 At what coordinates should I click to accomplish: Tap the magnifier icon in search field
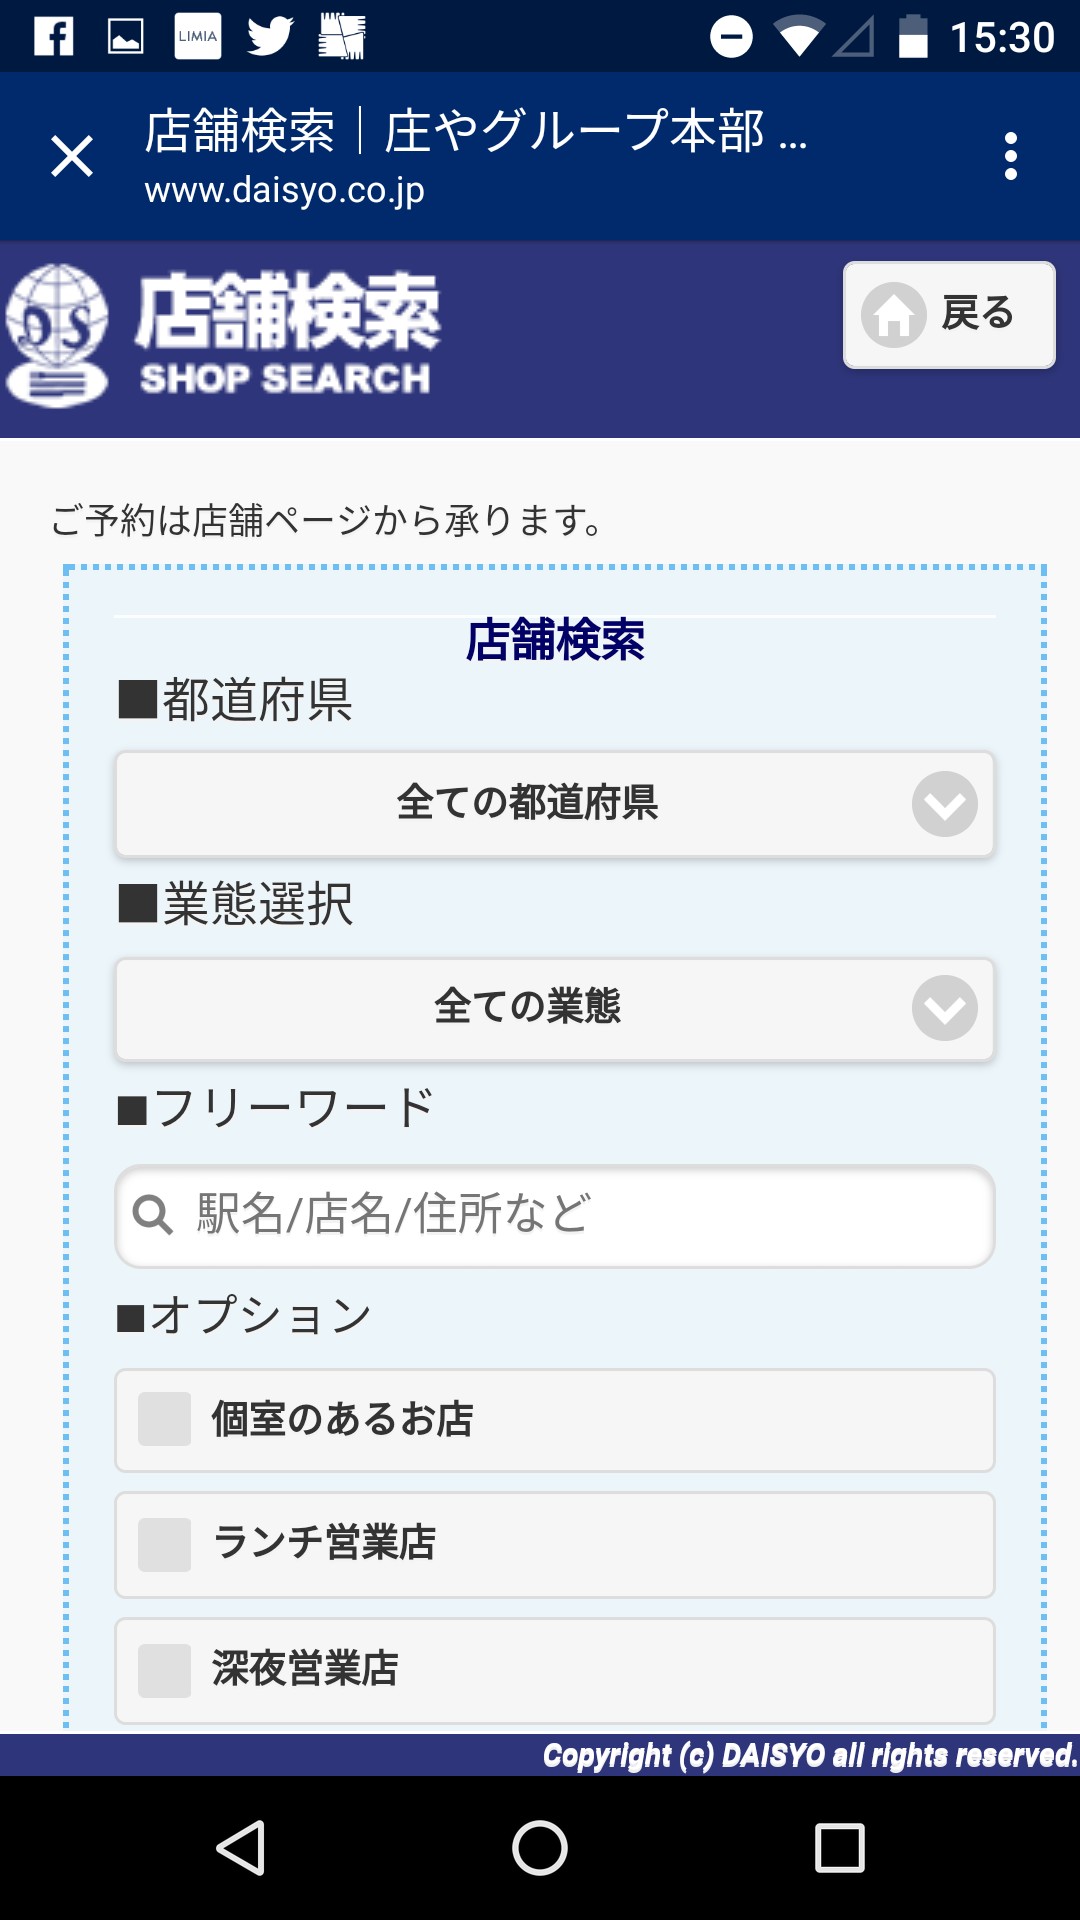click(153, 1215)
